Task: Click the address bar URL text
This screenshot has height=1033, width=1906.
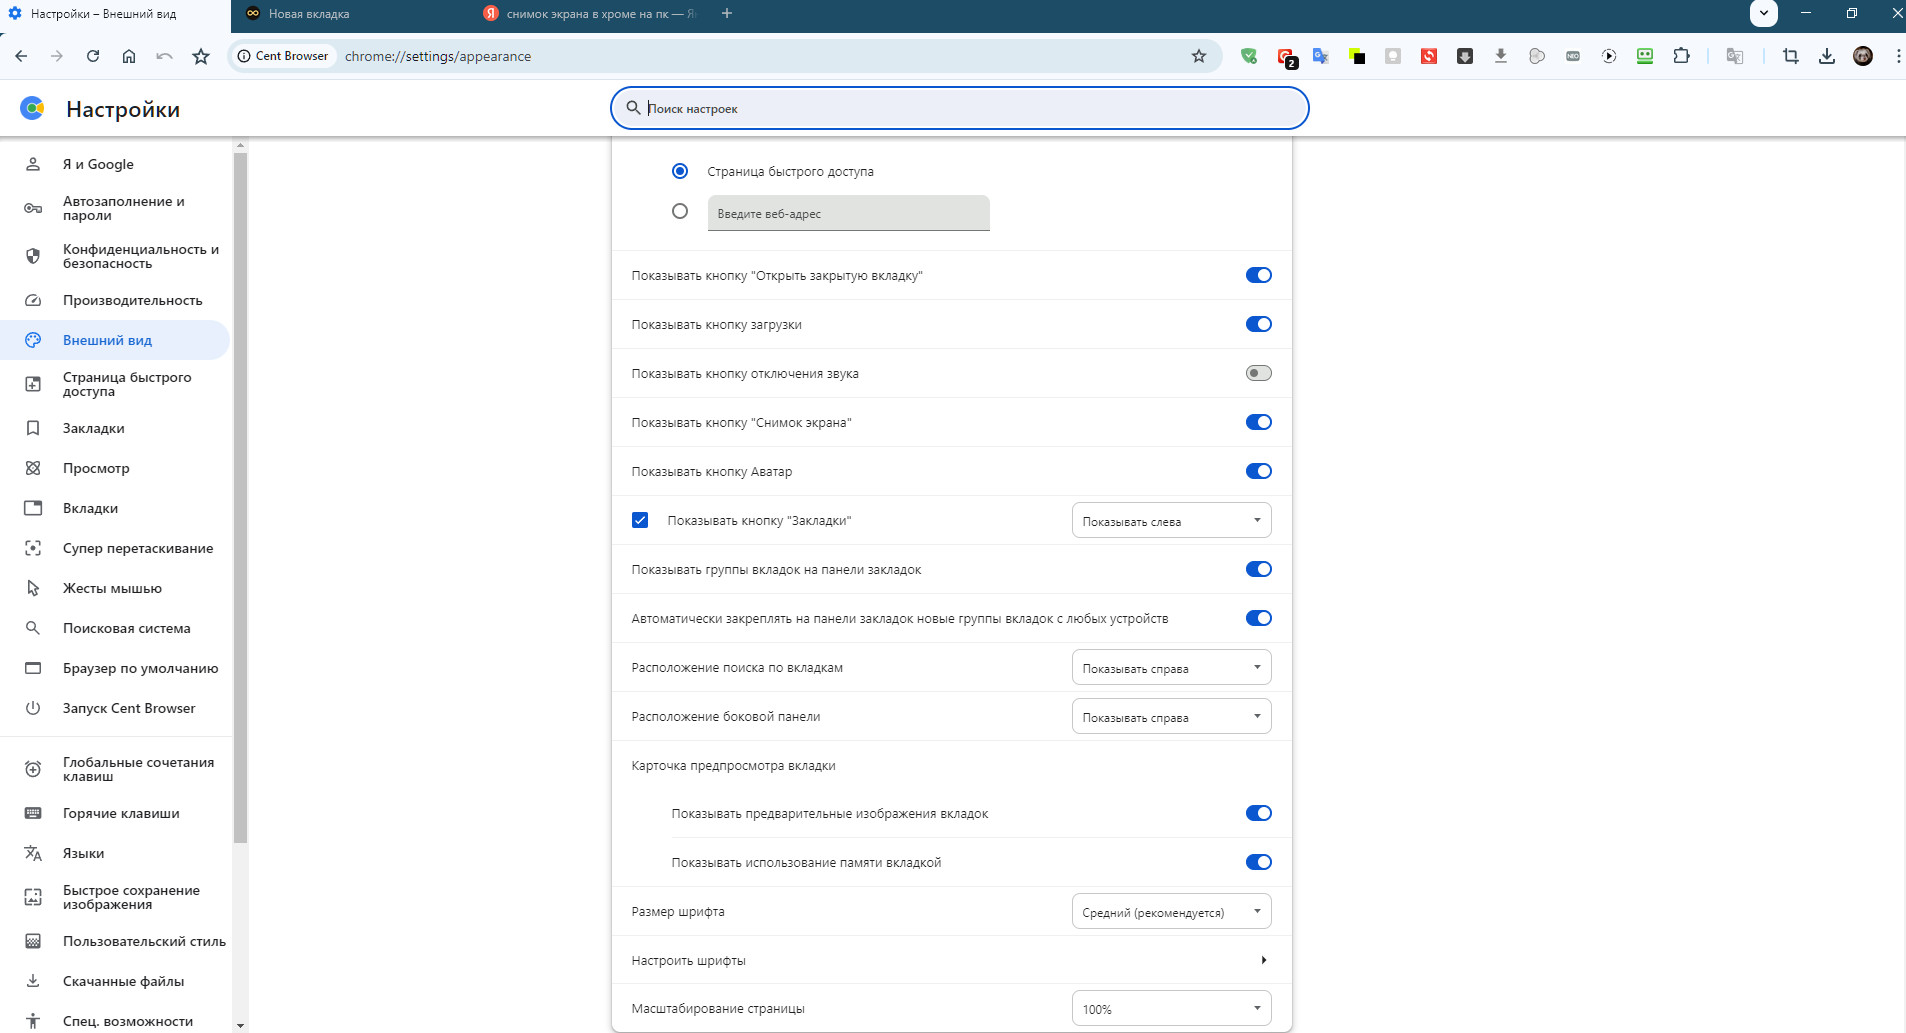Action: [x=438, y=56]
